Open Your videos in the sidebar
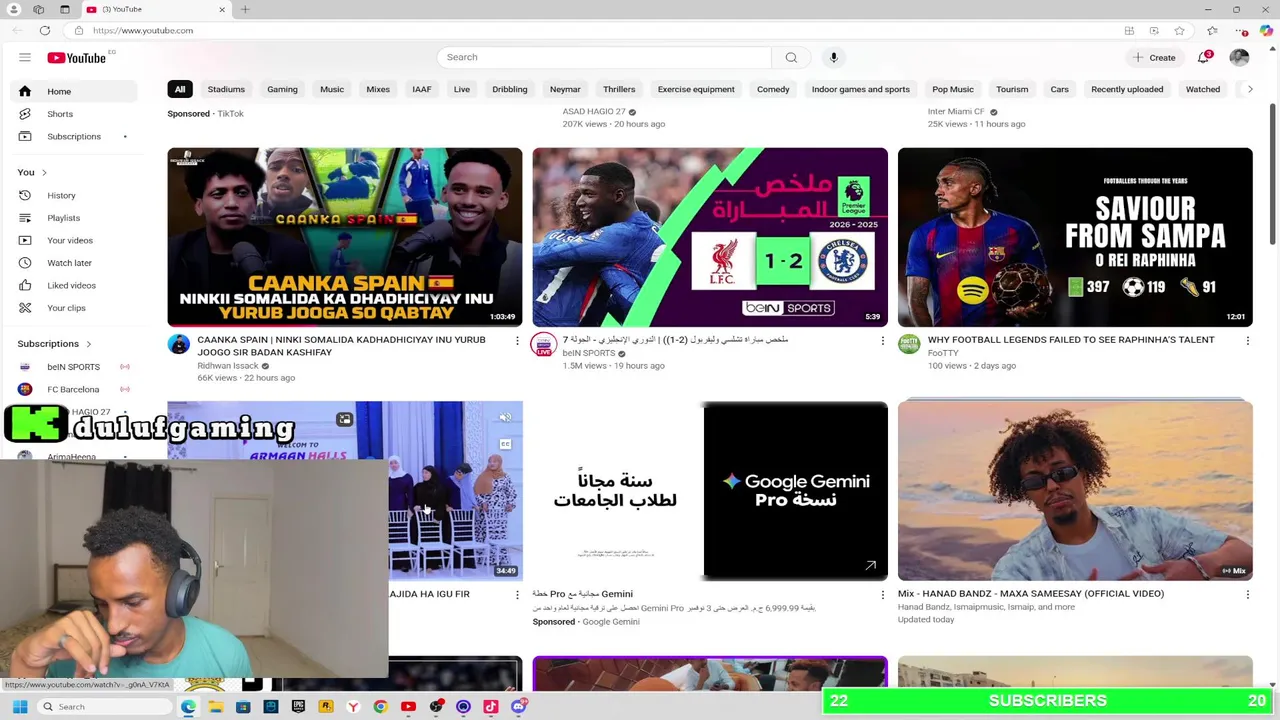1280x720 pixels. (70, 240)
